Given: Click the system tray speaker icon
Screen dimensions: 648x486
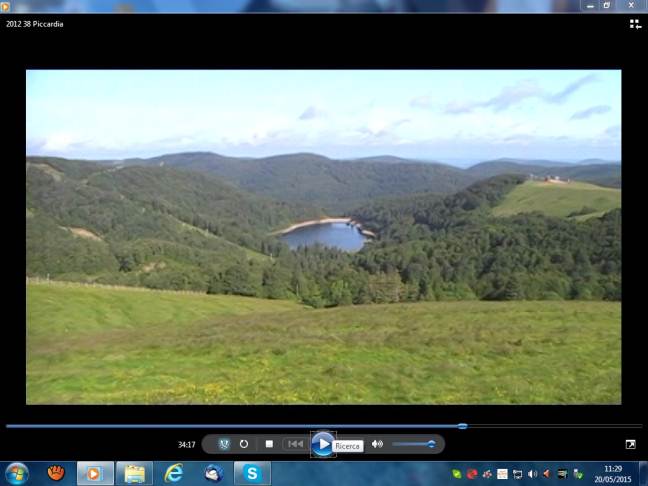Looking at the screenshot, I should (x=532, y=474).
